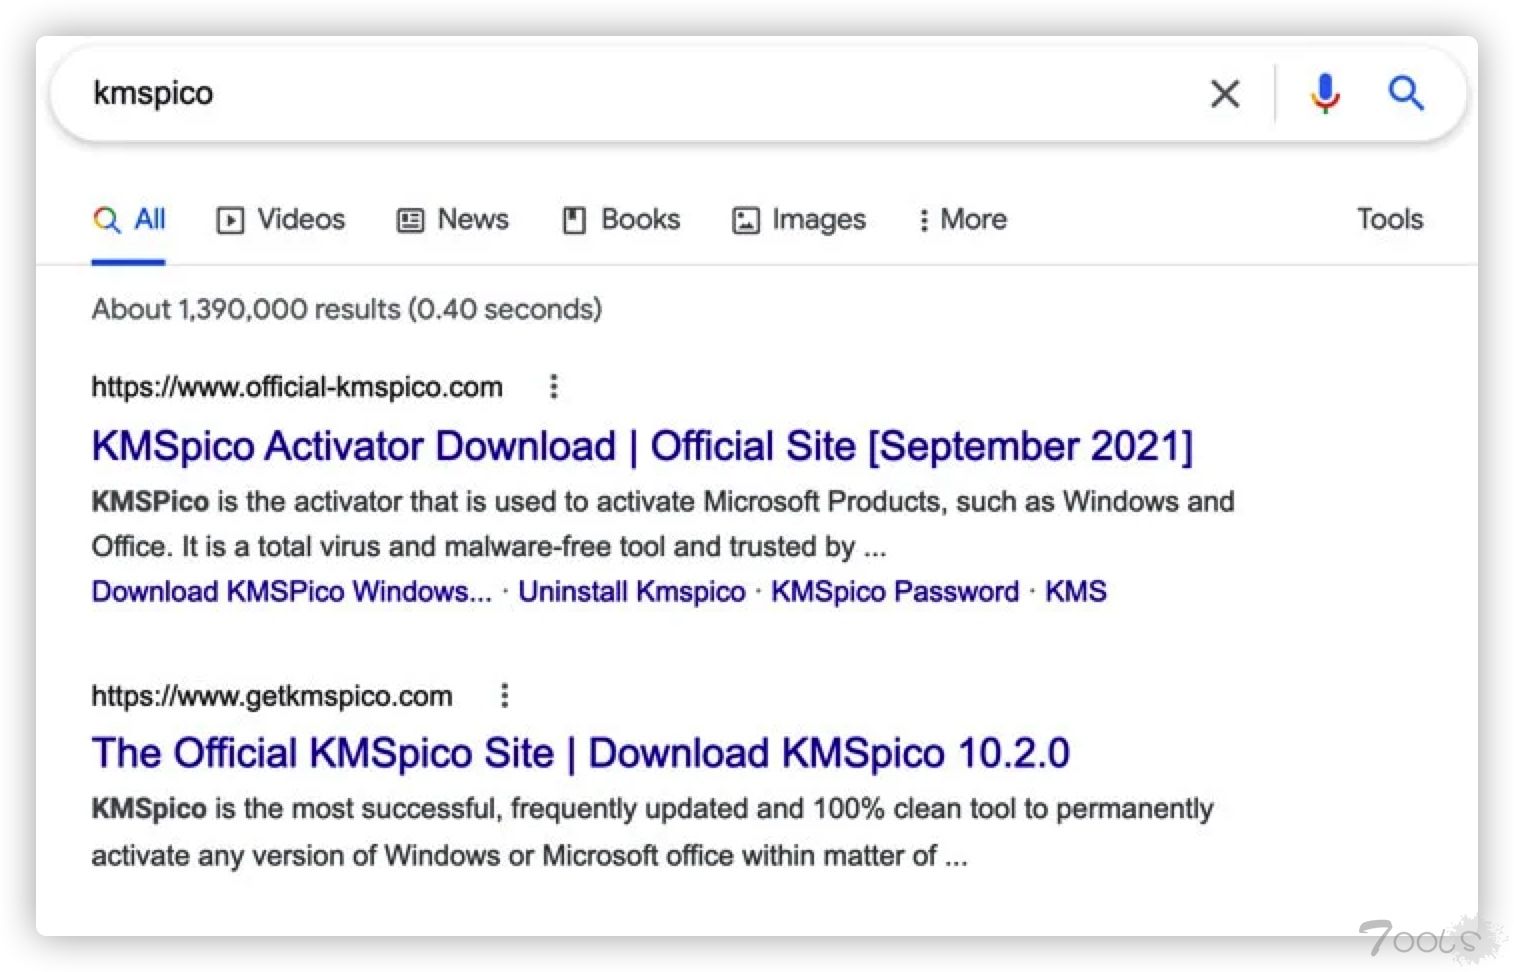This screenshot has width=1514, height=972.
Task: Start voice search with the microphone icon
Action: [1325, 94]
